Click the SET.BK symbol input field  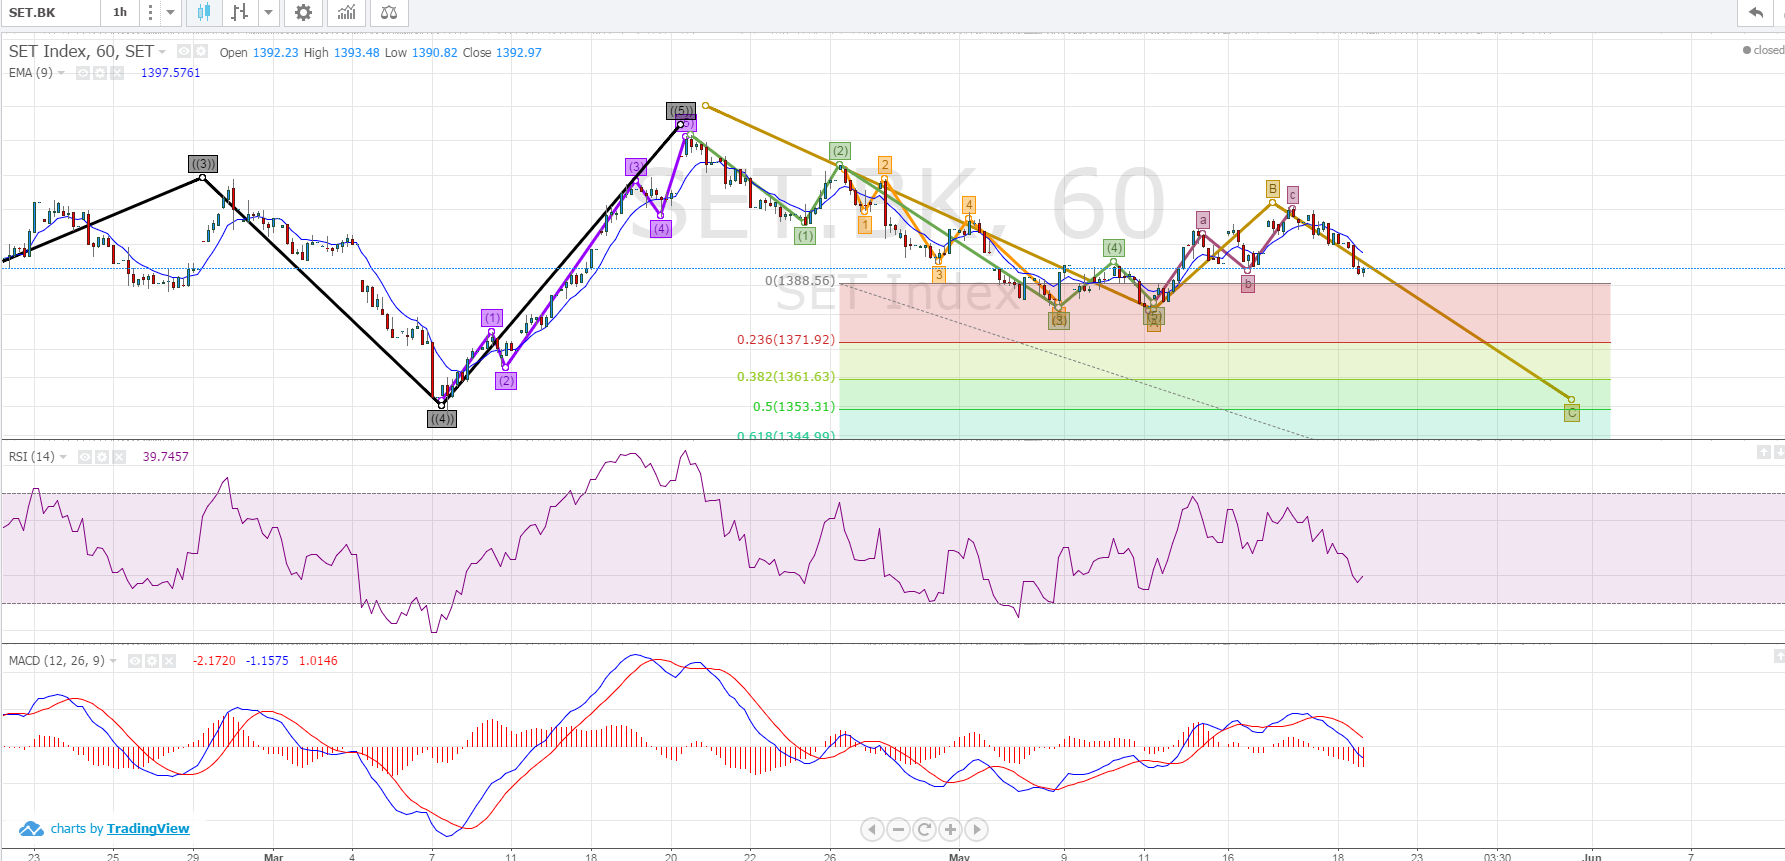[x=50, y=13]
